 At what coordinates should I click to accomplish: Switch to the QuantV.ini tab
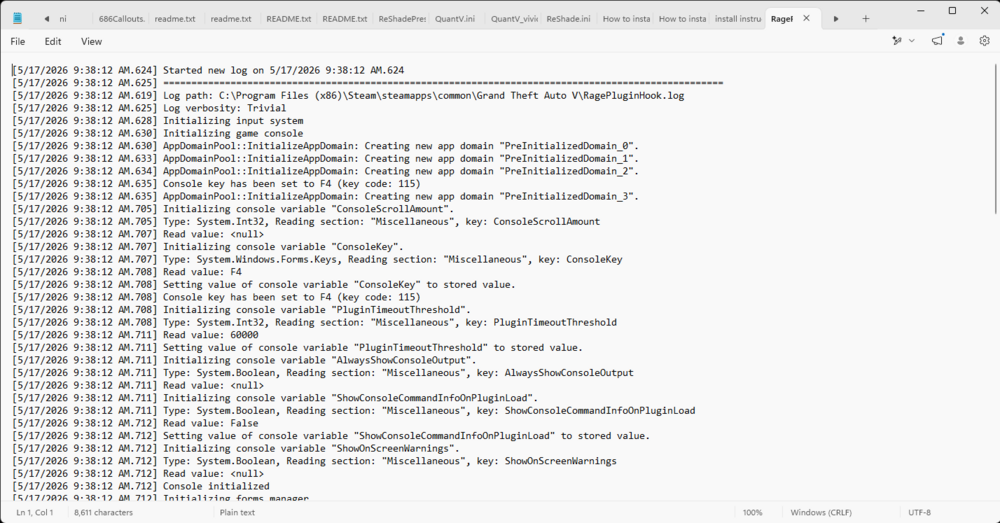click(x=455, y=19)
